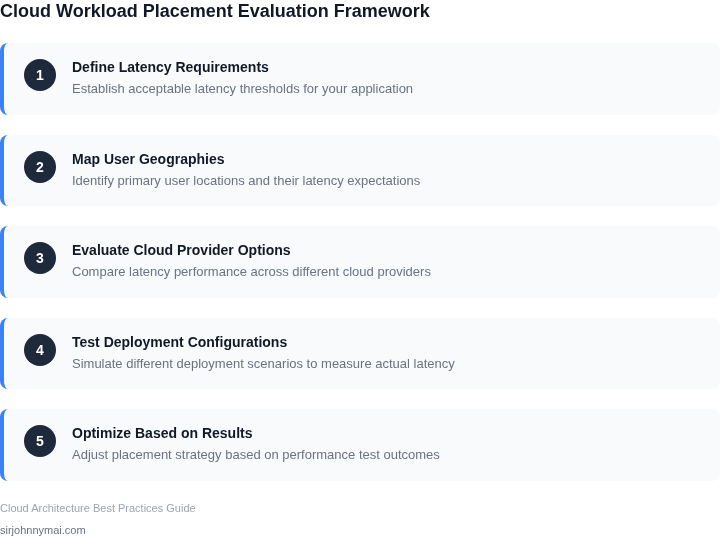Click the step 1 number badge
The height and width of the screenshot is (537, 720).
[x=40, y=75]
